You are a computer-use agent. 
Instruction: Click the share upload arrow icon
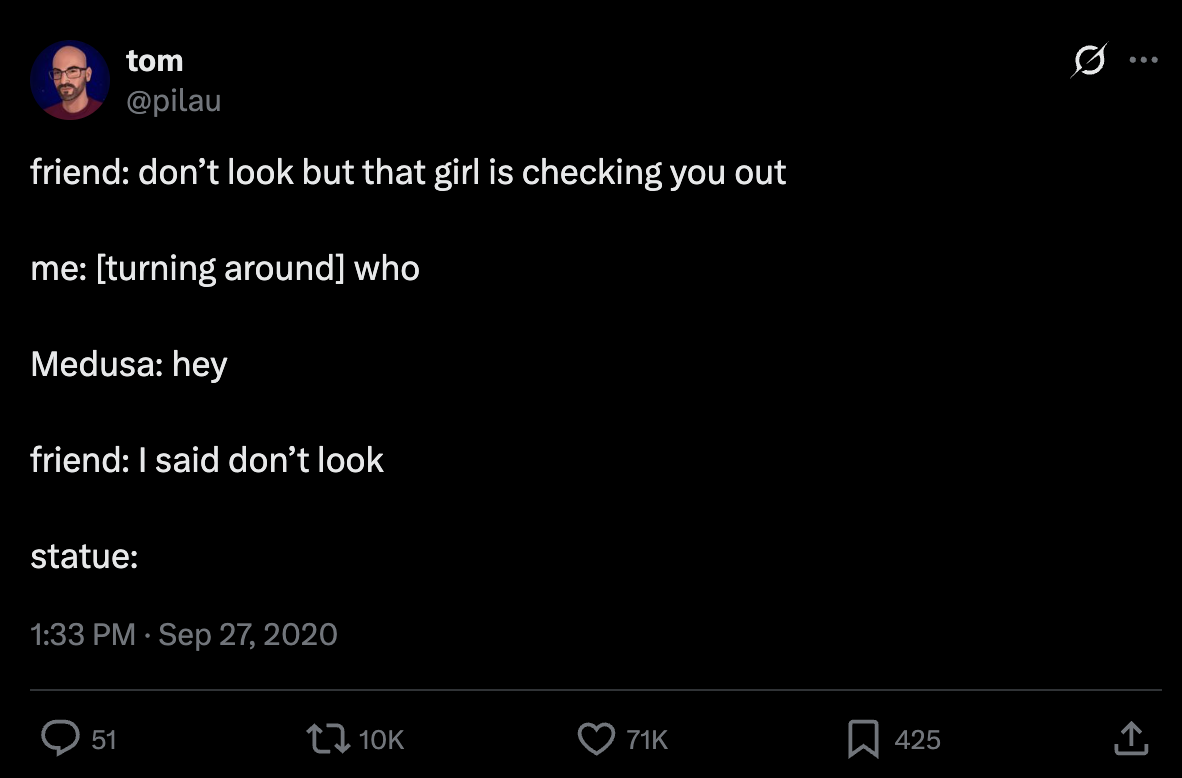click(x=1130, y=739)
